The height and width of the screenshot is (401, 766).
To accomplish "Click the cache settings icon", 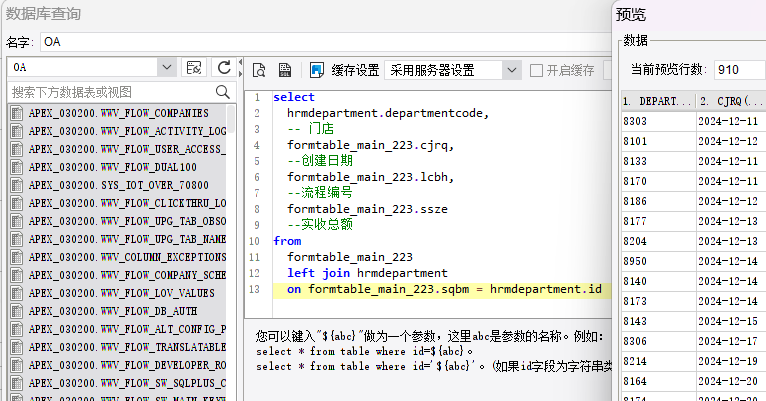I will coord(317,70).
